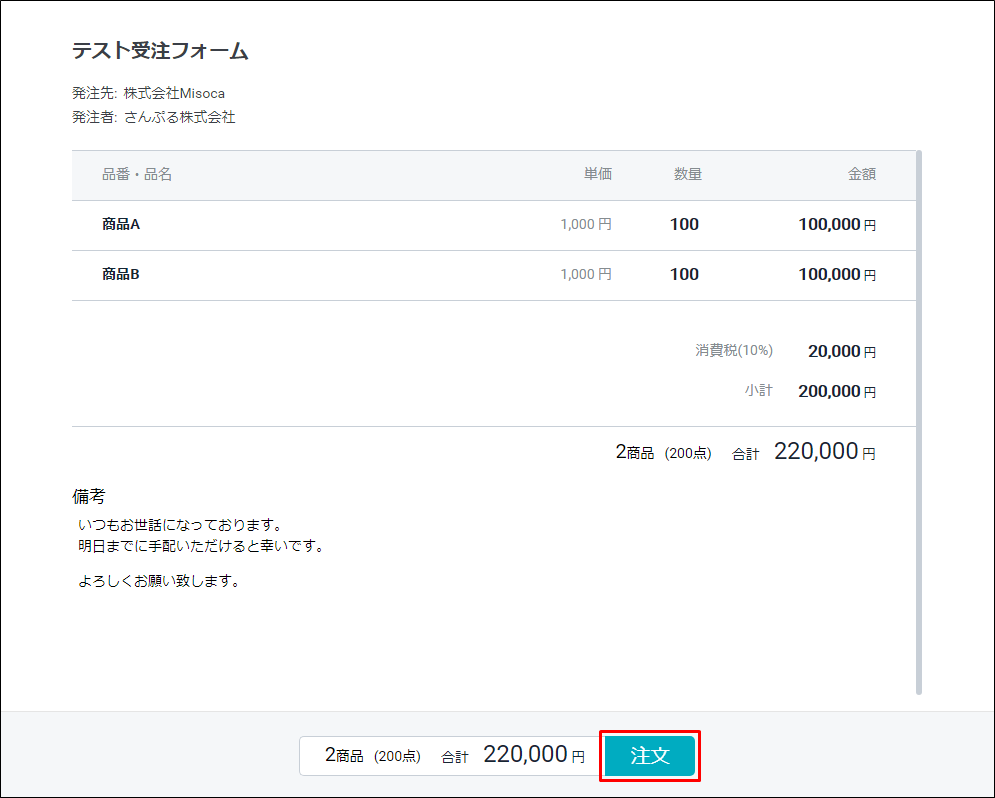Click 発注者: さんぷる株式会社 text
Screen dimensions: 995x798
click(154, 117)
